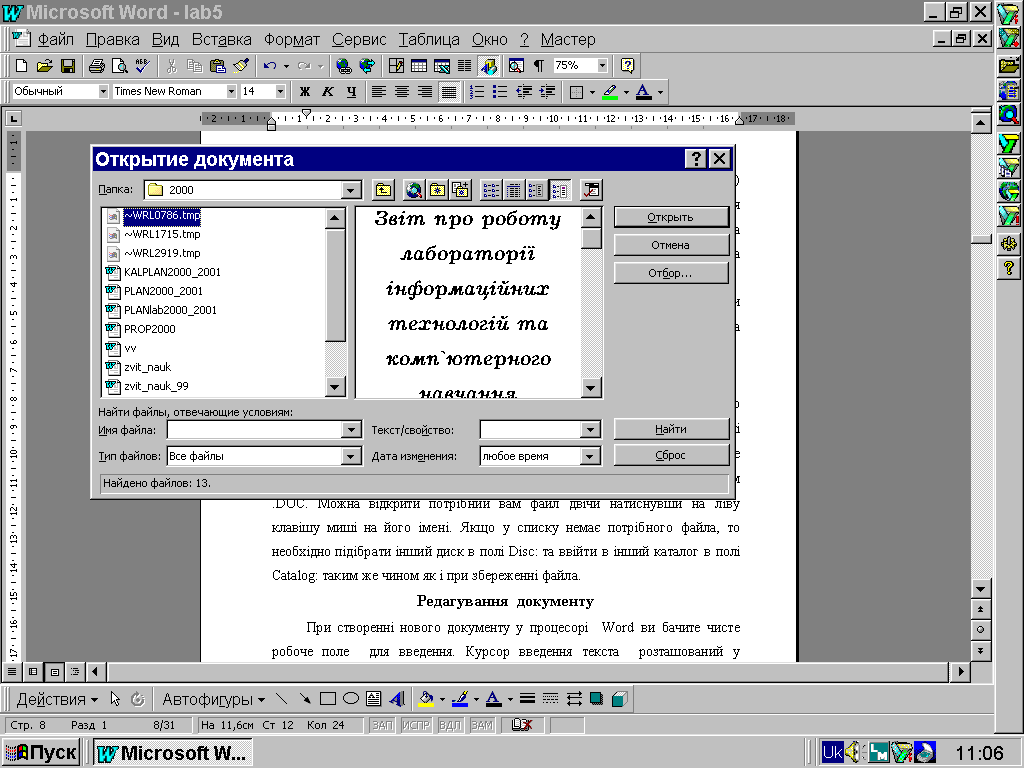Screen dimensions: 1024x768
Task: Click the Numbered list icon
Action: coord(477,91)
